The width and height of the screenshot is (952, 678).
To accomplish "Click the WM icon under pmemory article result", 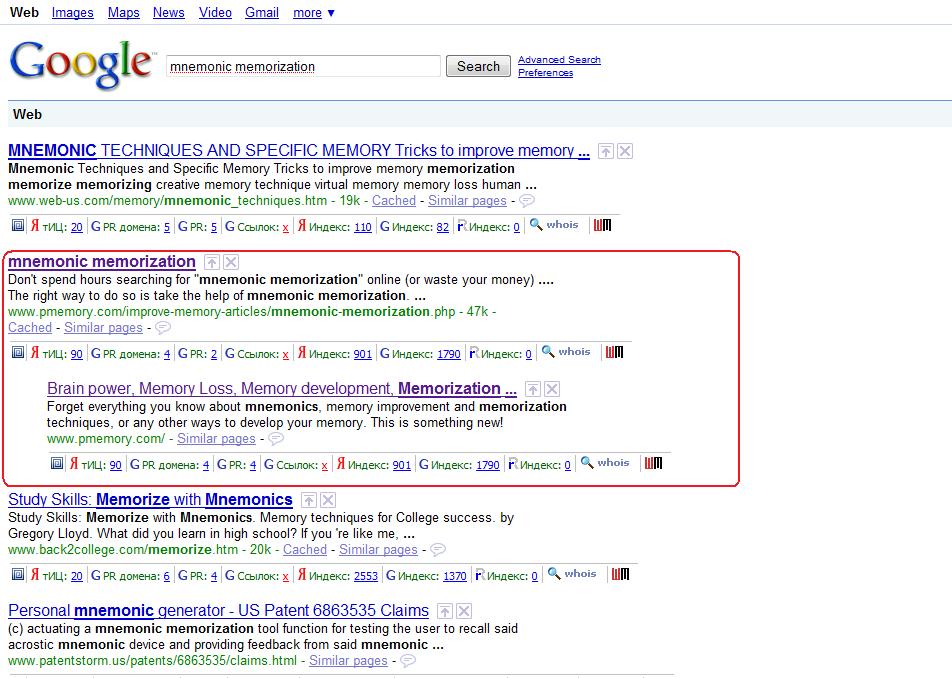I will point(614,352).
